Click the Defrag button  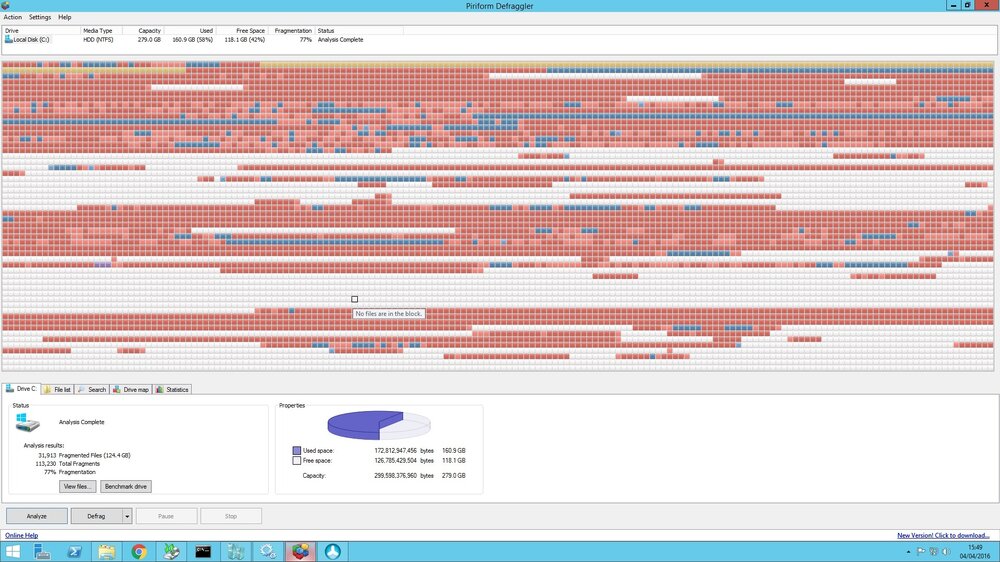pyautogui.click(x=96, y=516)
